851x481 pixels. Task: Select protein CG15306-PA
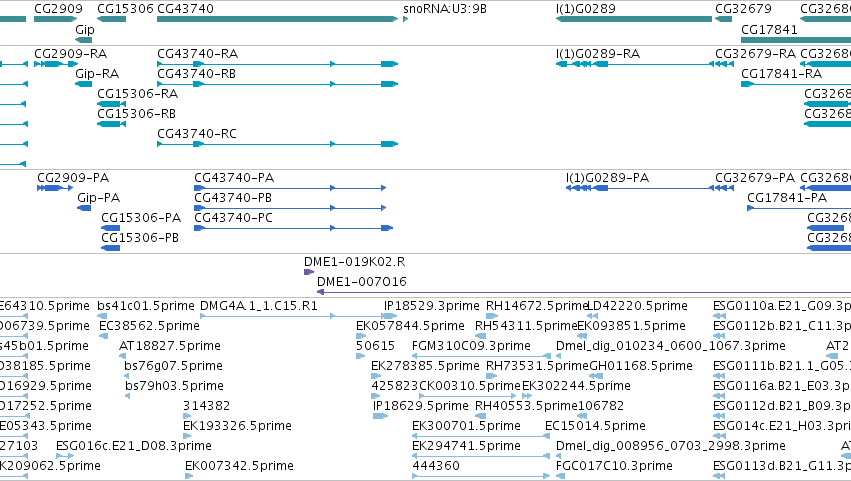click(111, 228)
